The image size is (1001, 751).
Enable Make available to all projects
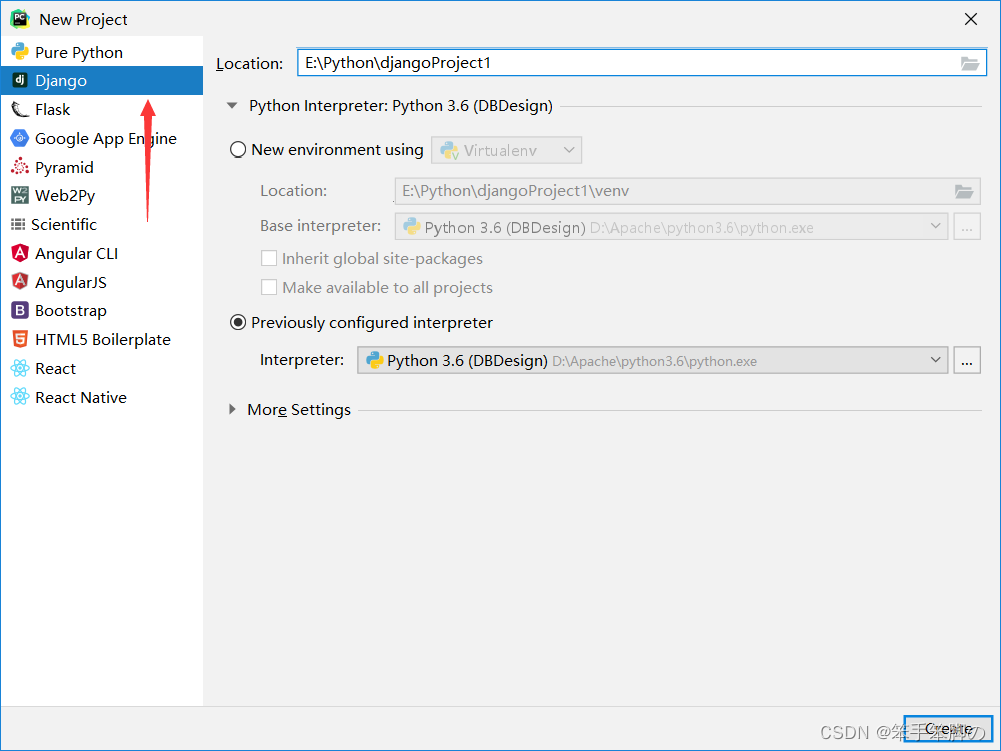coord(269,287)
